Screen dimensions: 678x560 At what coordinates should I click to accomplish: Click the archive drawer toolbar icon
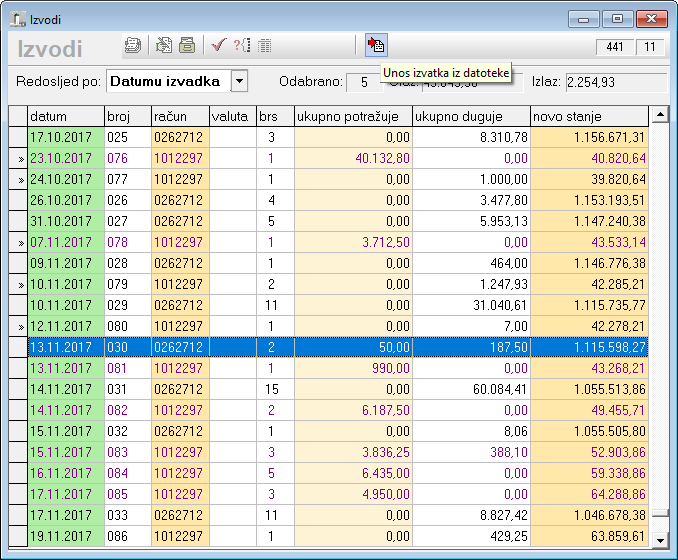[x=187, y=45]
